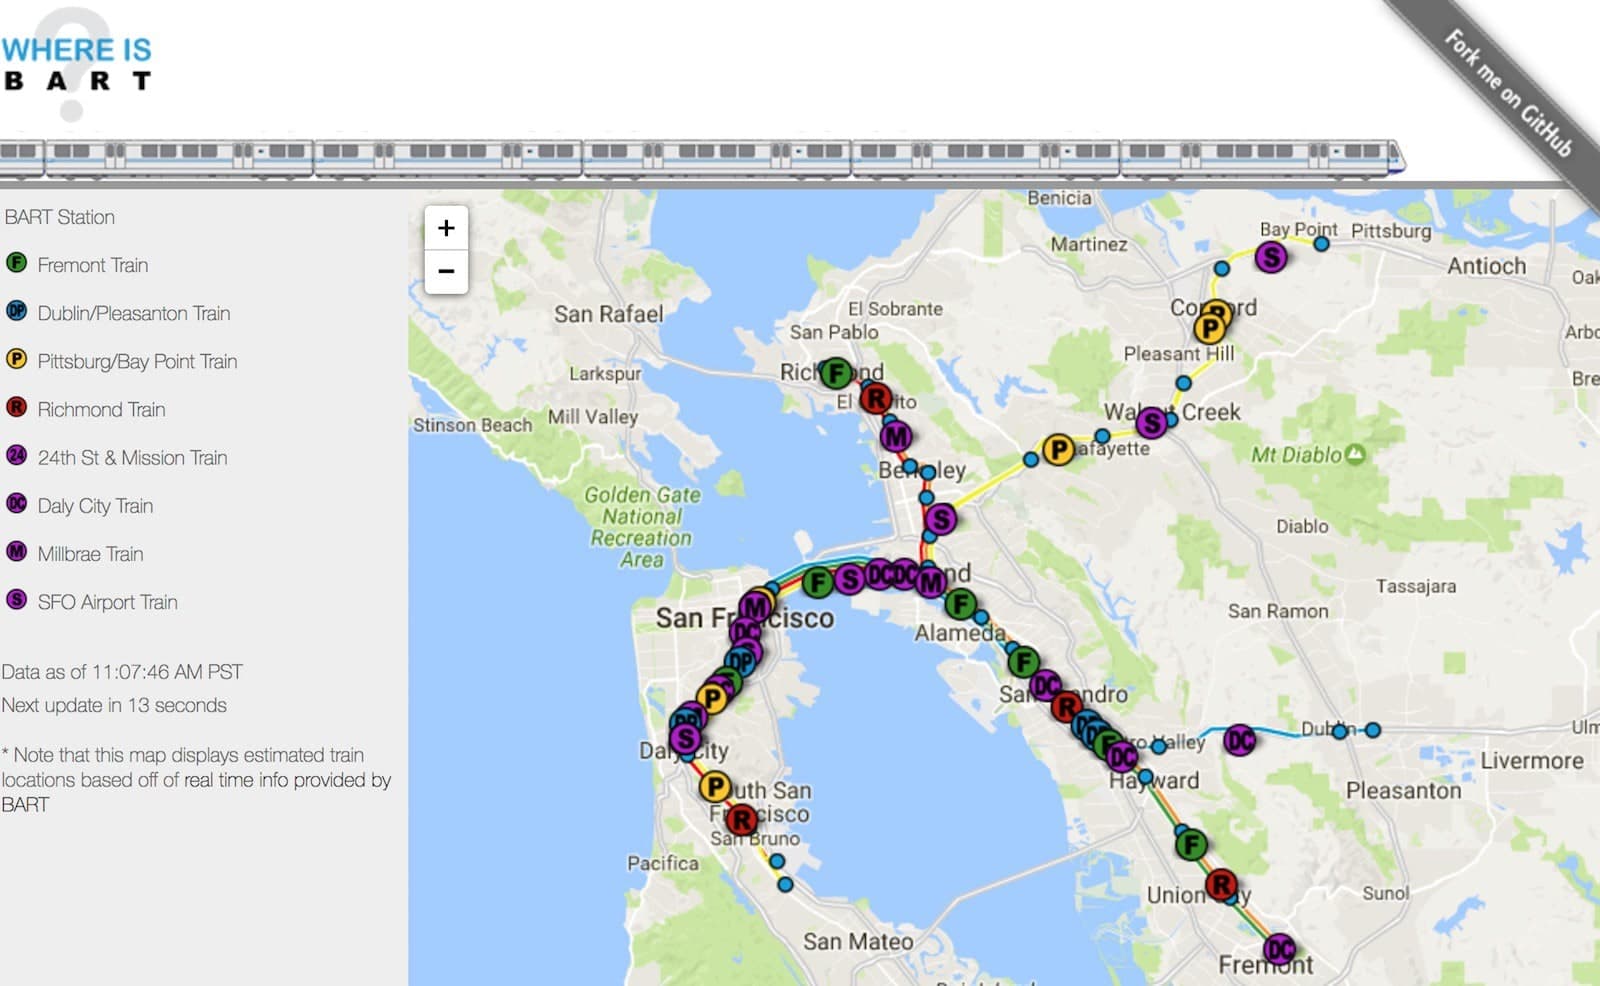
Task: Select the Fremont train marker south of Hayward
Action: pos(1191,845)
